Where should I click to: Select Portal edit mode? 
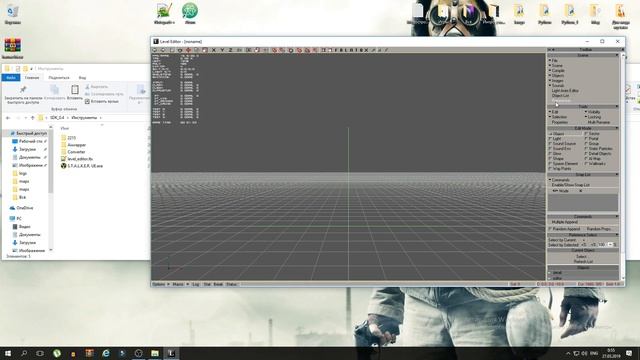[592, 139]
